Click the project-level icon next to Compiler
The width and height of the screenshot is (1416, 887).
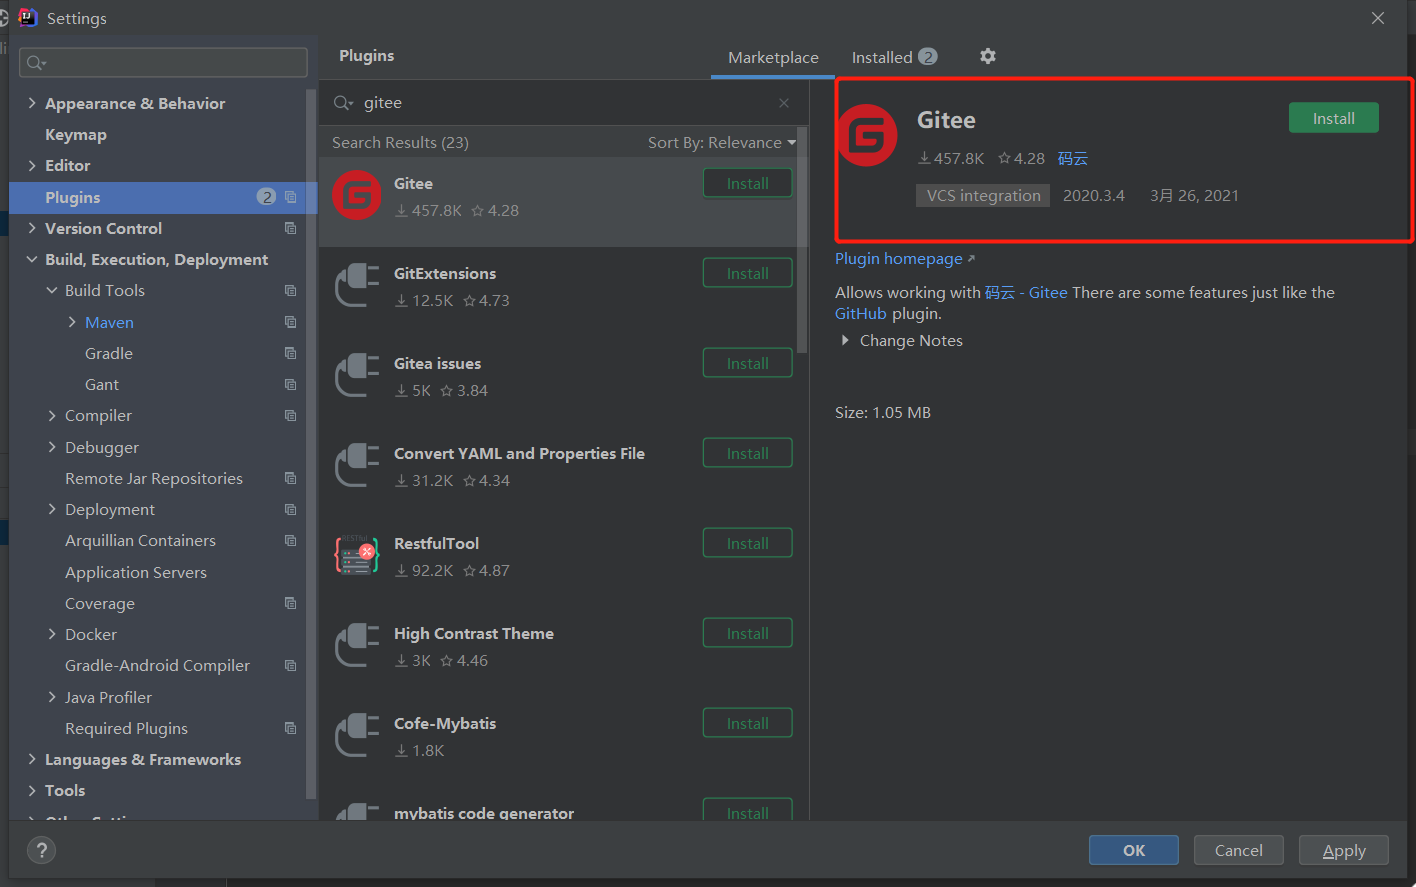(x=290, y=415)
